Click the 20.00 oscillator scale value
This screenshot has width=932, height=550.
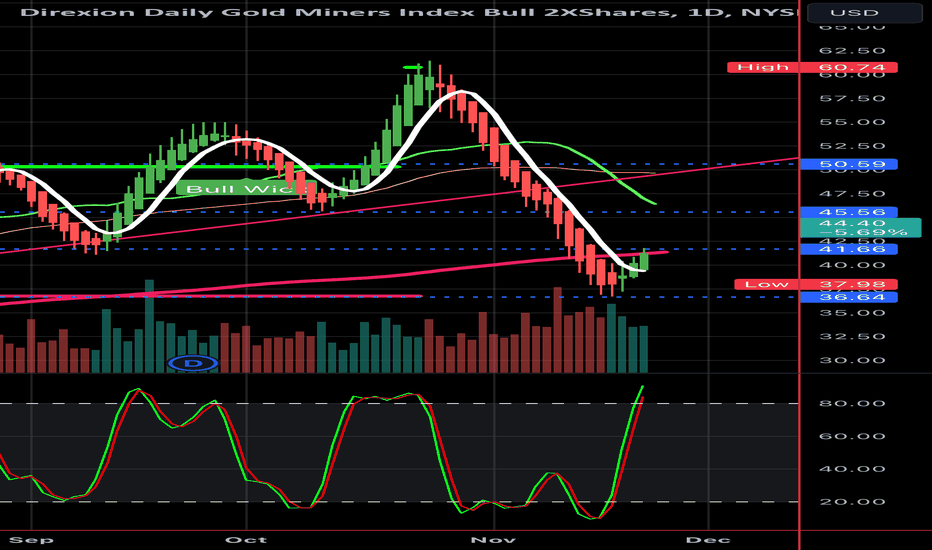click(x=852, y=502)
